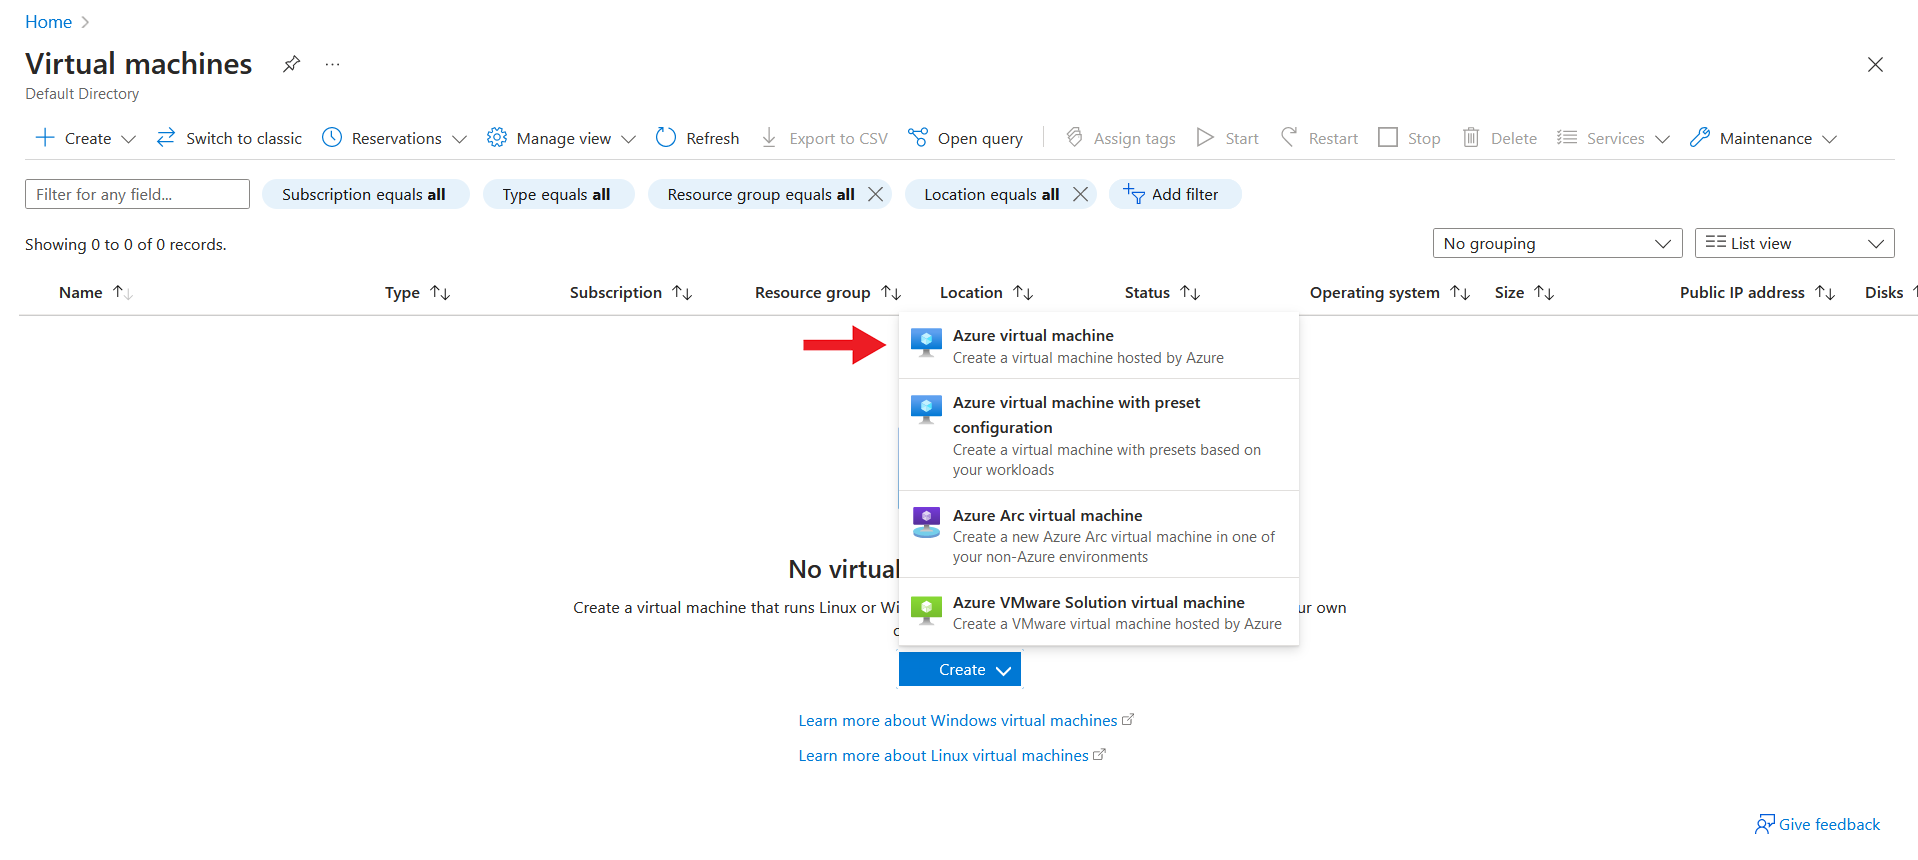Click the Stop toolbar button
Image resolution: width=1918 pixels, height=860 pixels.
tap(1409, 138)
